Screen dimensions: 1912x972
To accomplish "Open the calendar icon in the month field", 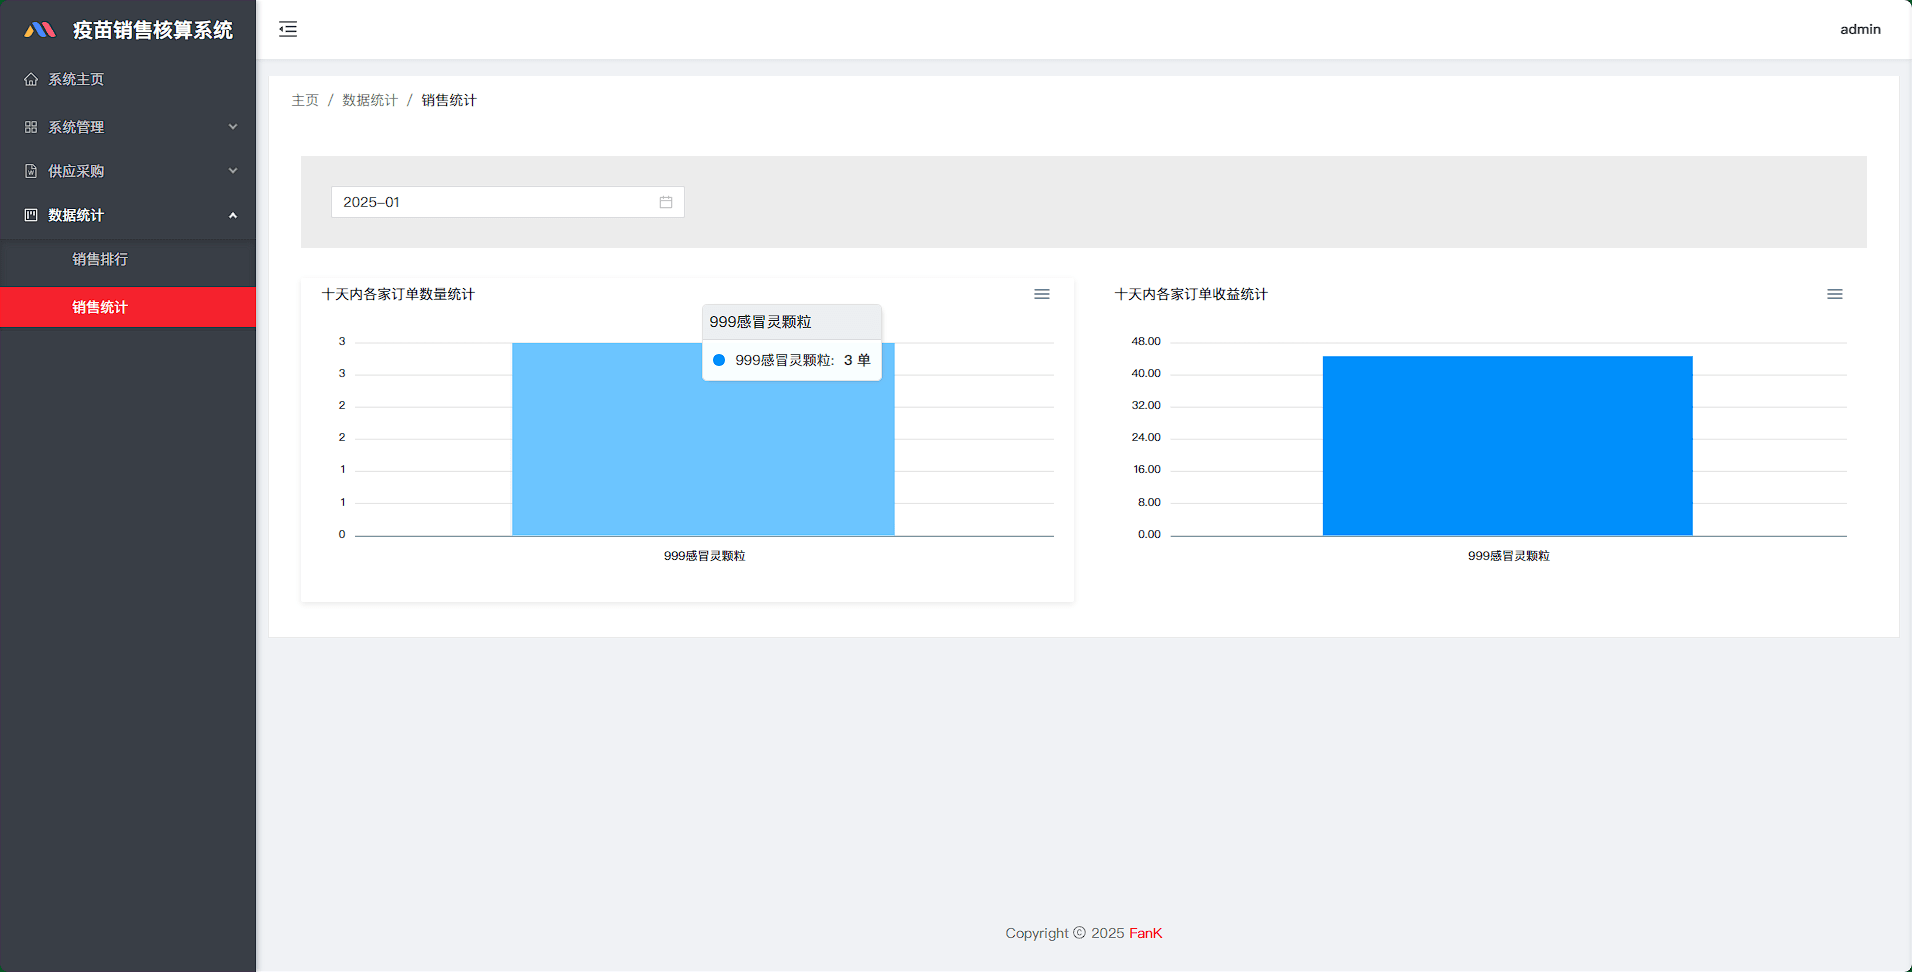I will pyautogui.click(x=666, y=202).
